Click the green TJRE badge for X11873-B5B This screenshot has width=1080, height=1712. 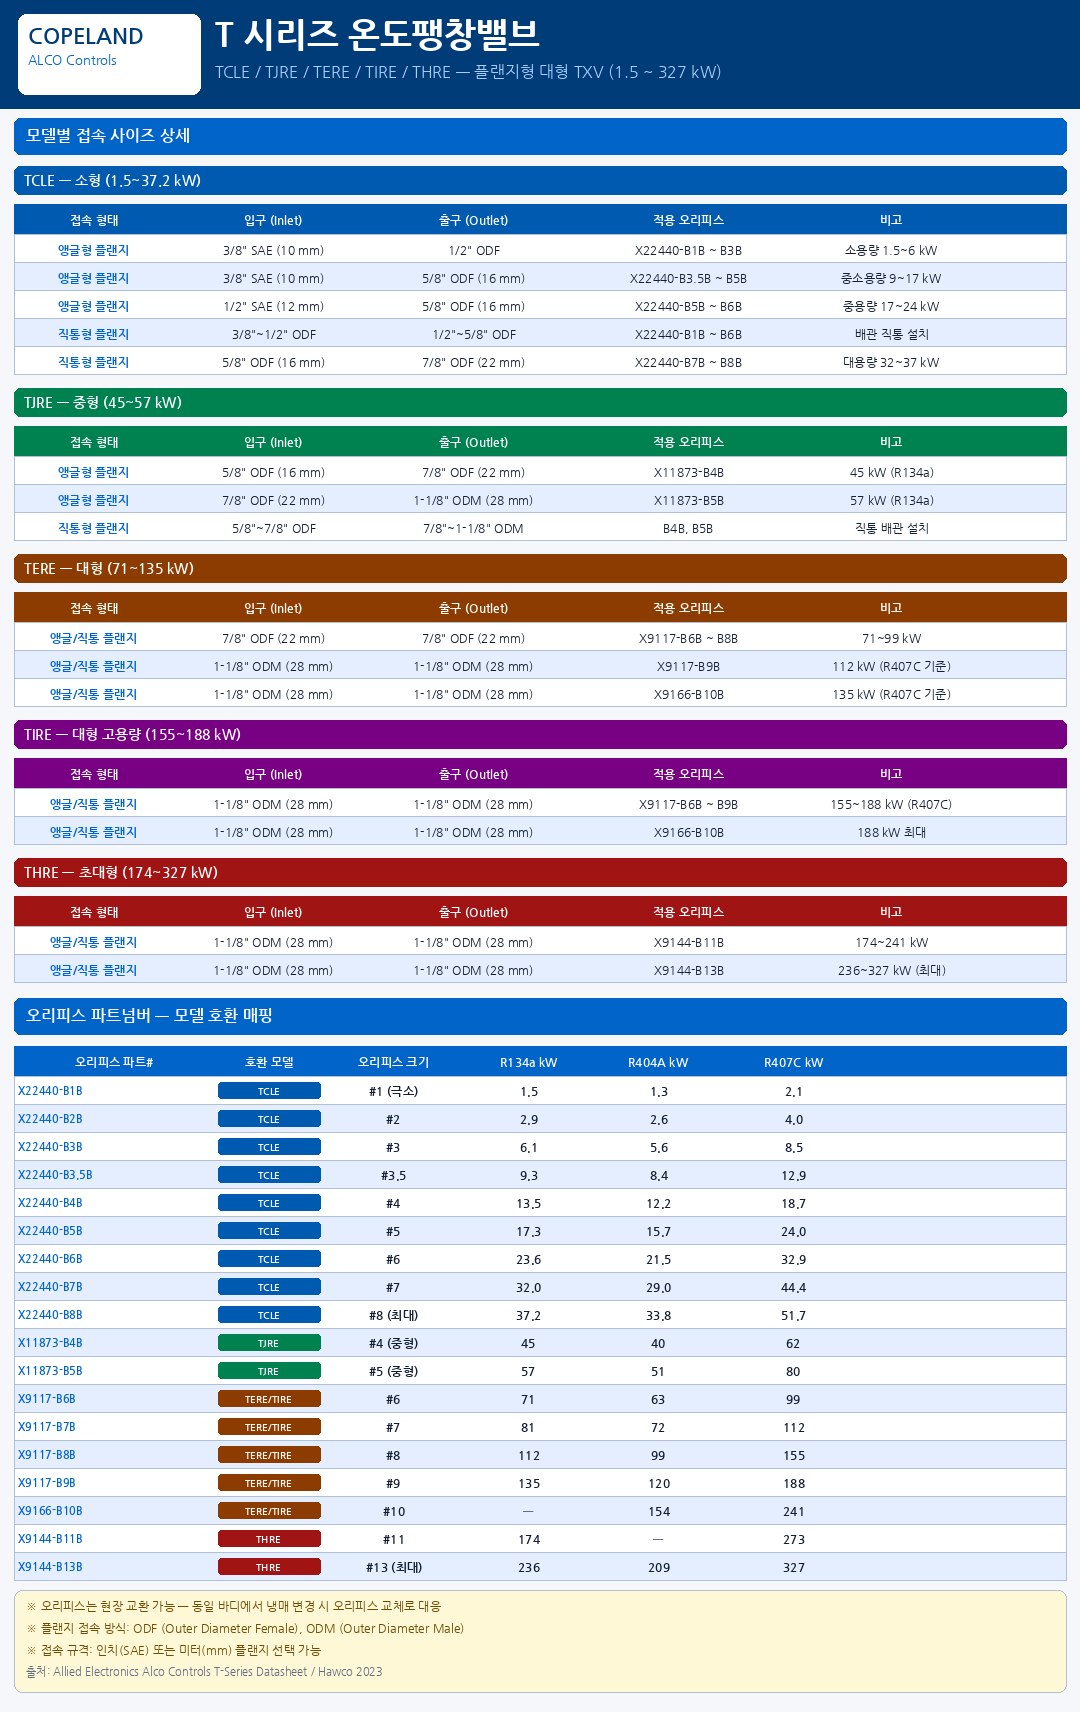[x=269, y=1371]
